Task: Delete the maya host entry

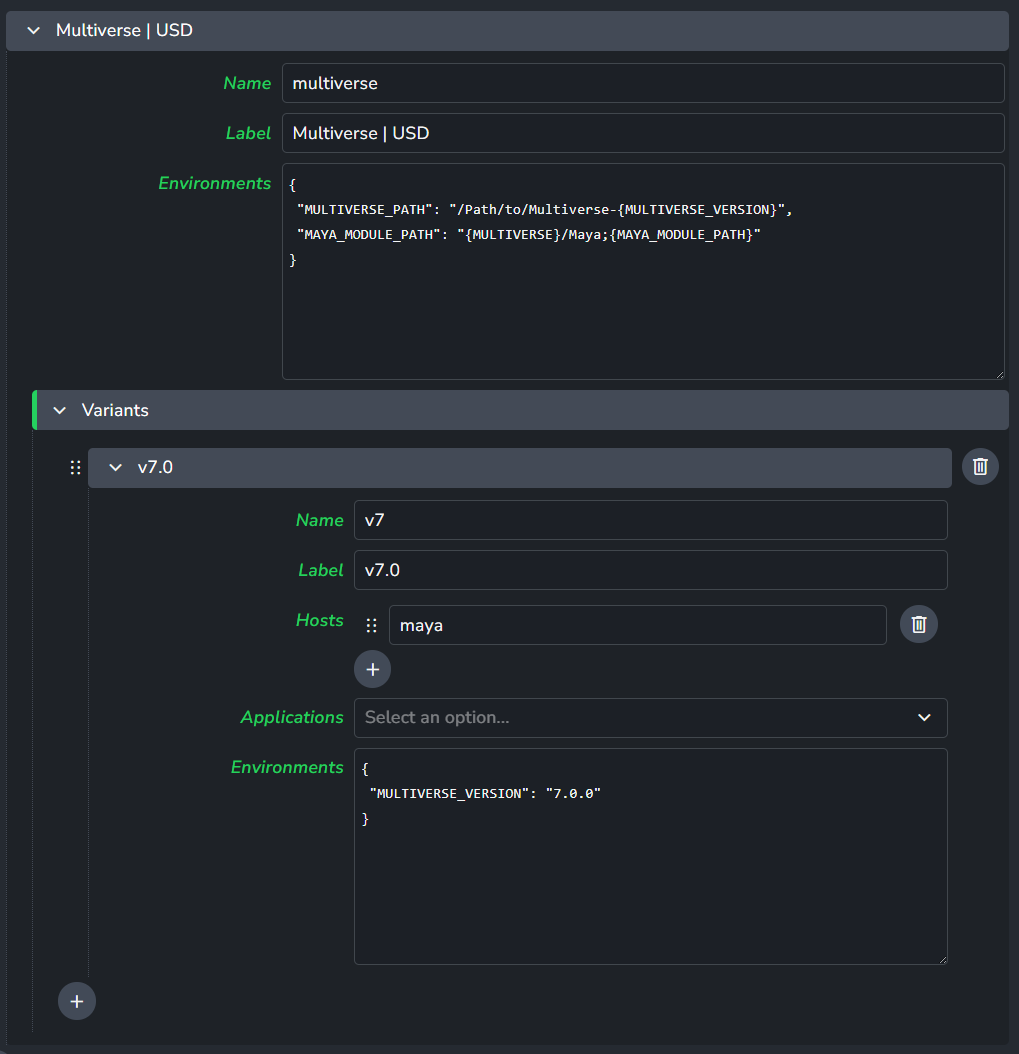Action: tap(919, 624)
